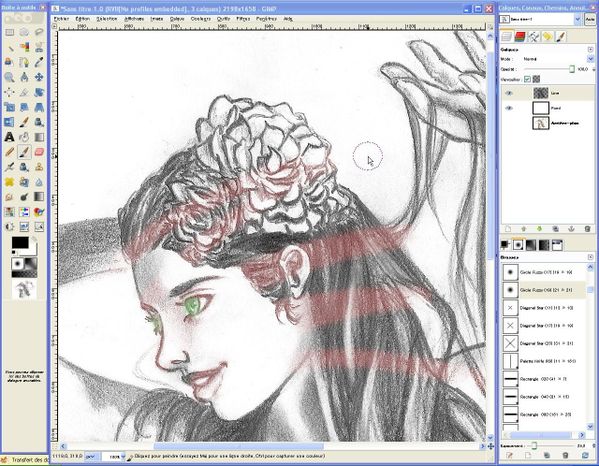This screenshot has height=466, width=599.
Task: Create a new layer in Calques panel
Action: point(508,229)
